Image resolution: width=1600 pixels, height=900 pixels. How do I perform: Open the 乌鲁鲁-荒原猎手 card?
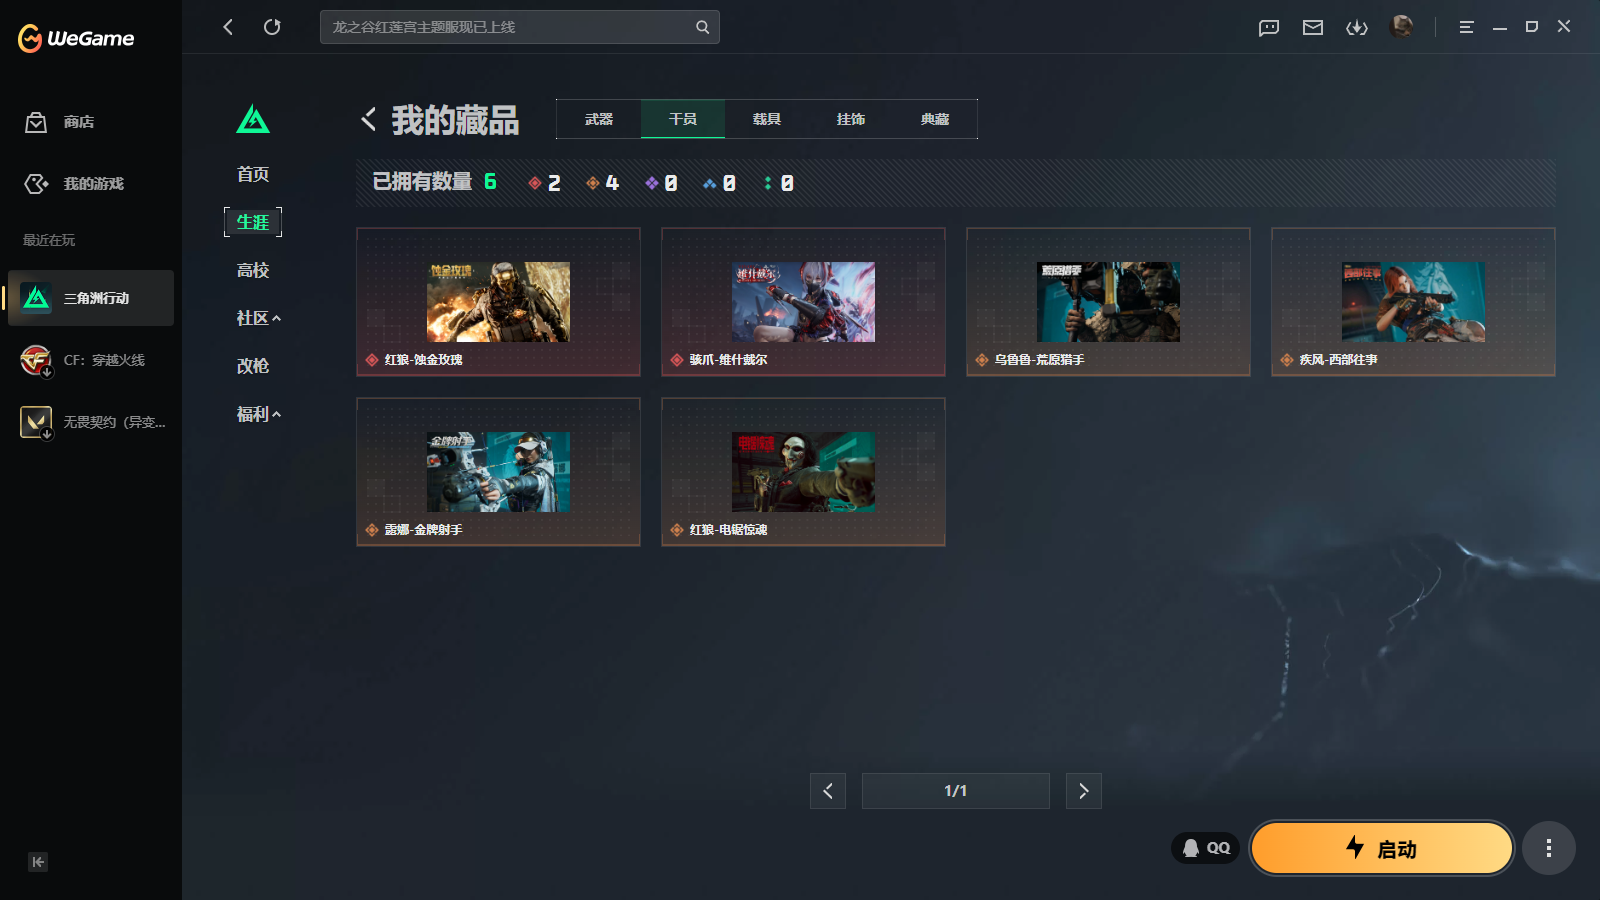pos(1108,302)
